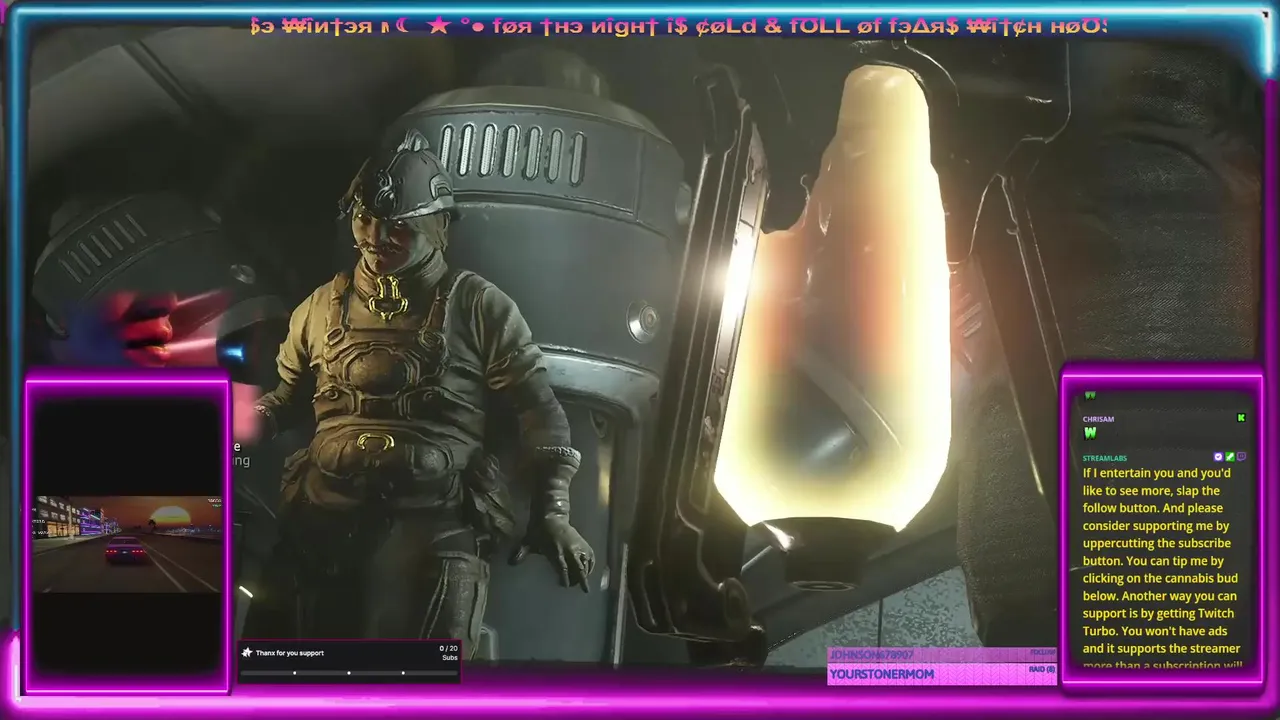Click the CHRISAM username in chat
This screenshot has height=720, width=1280.
click(x=1098, y=419)
